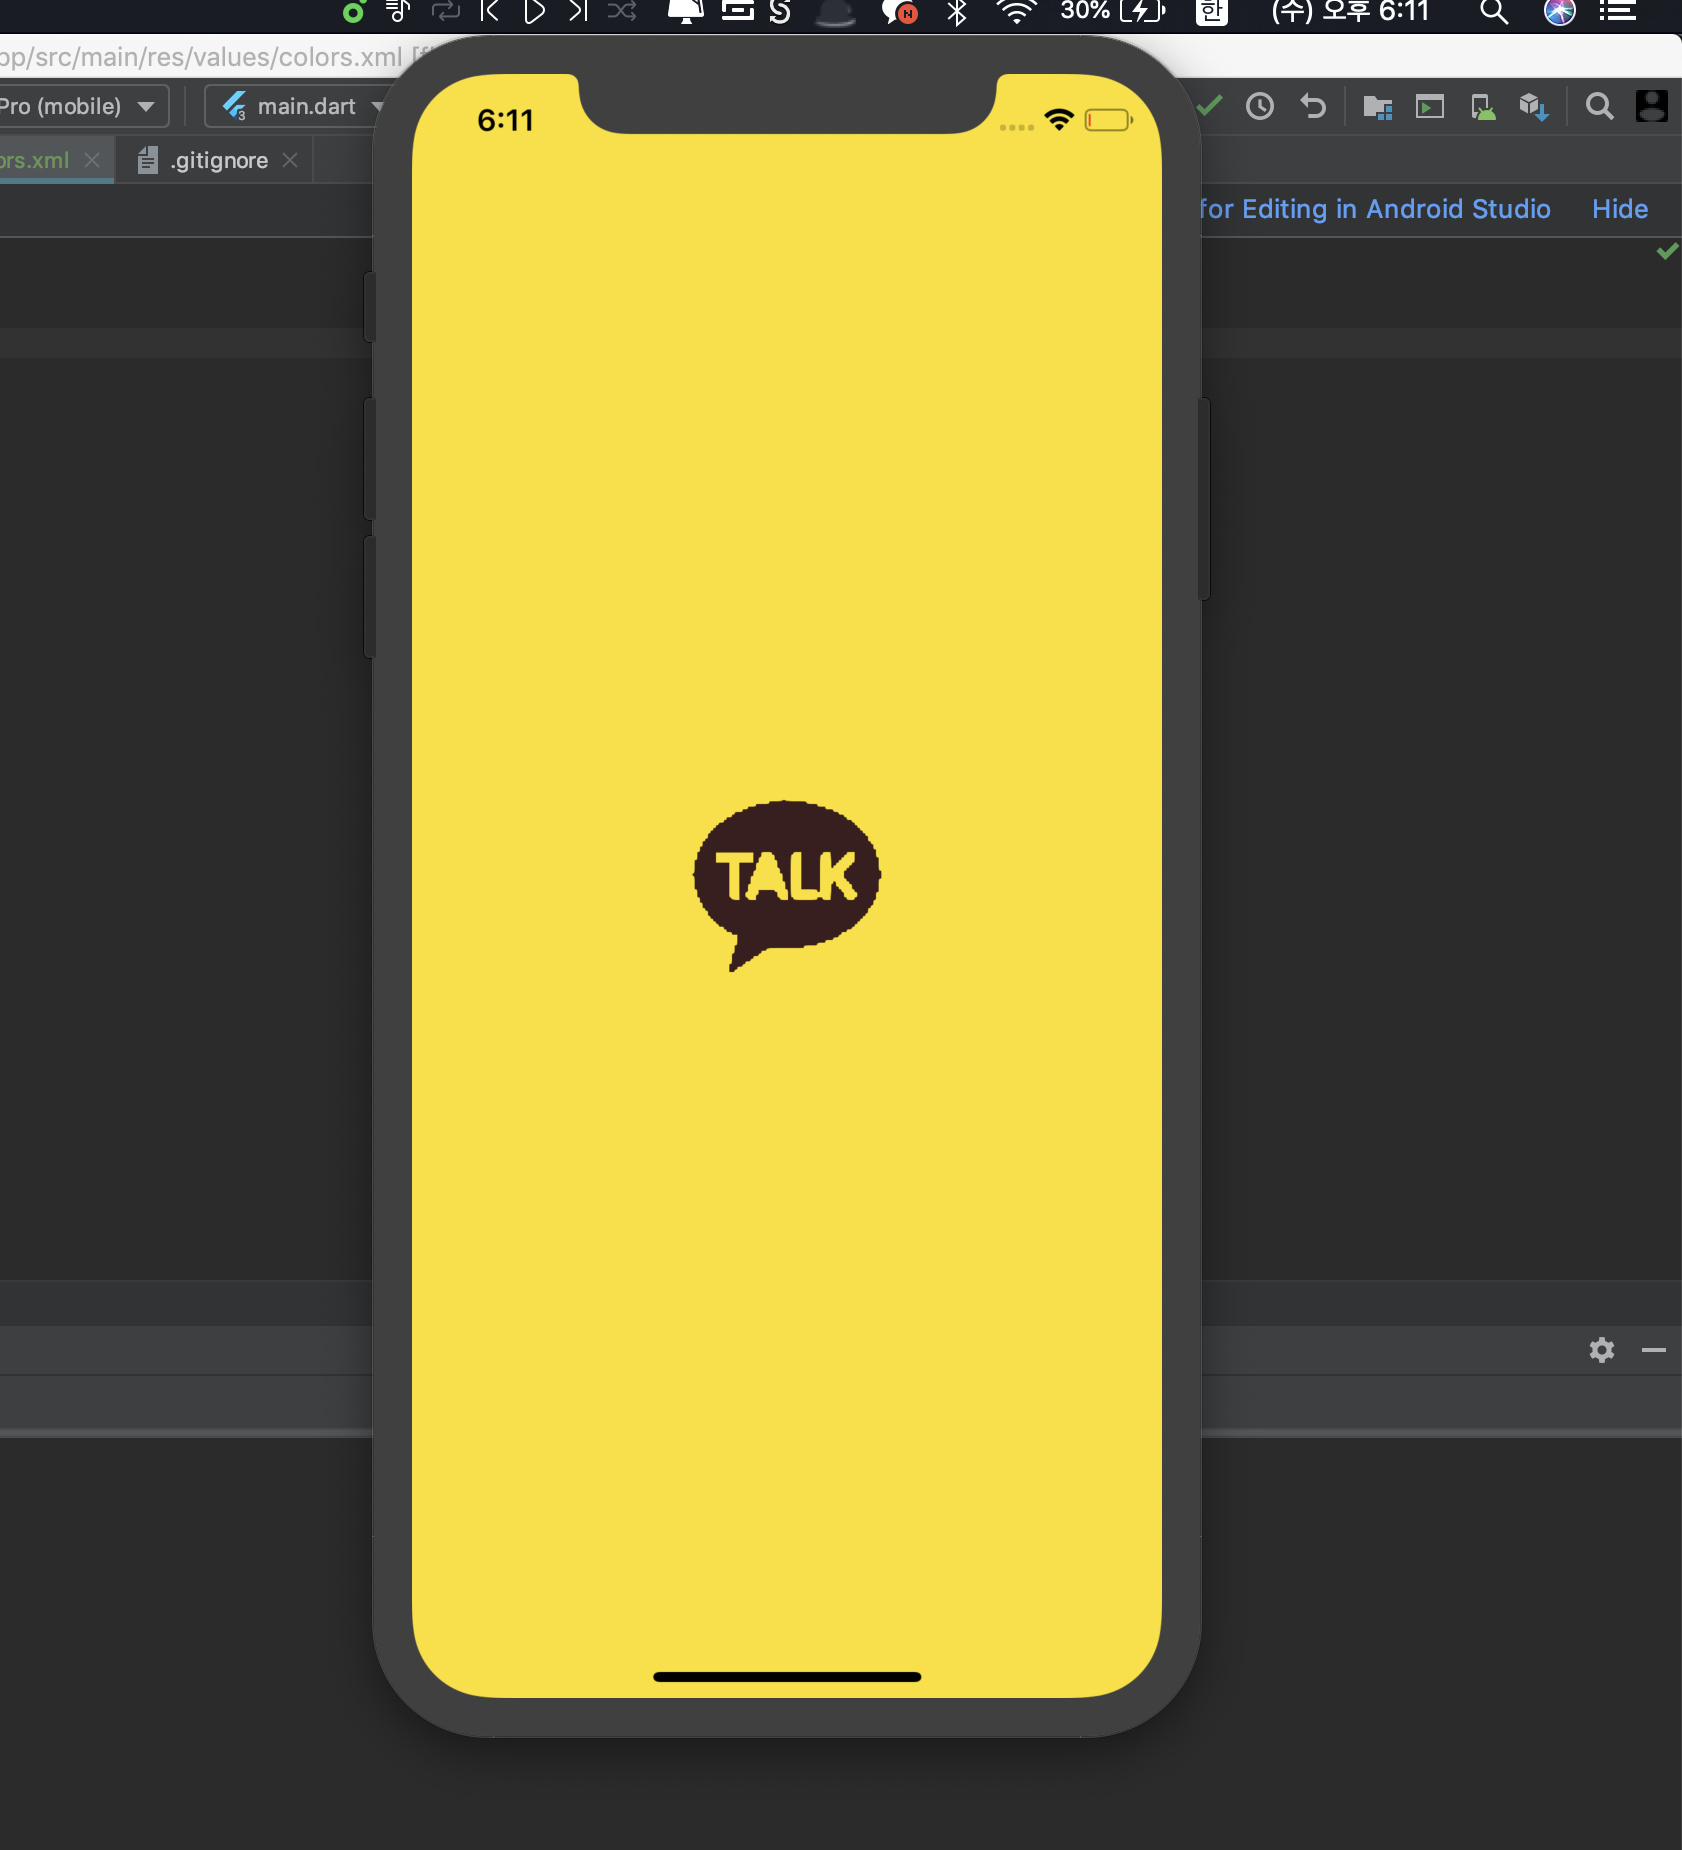Close the .gitignore tab
The width and height of the screenshot is (1682, 1850).
click(x=290, y=160)
